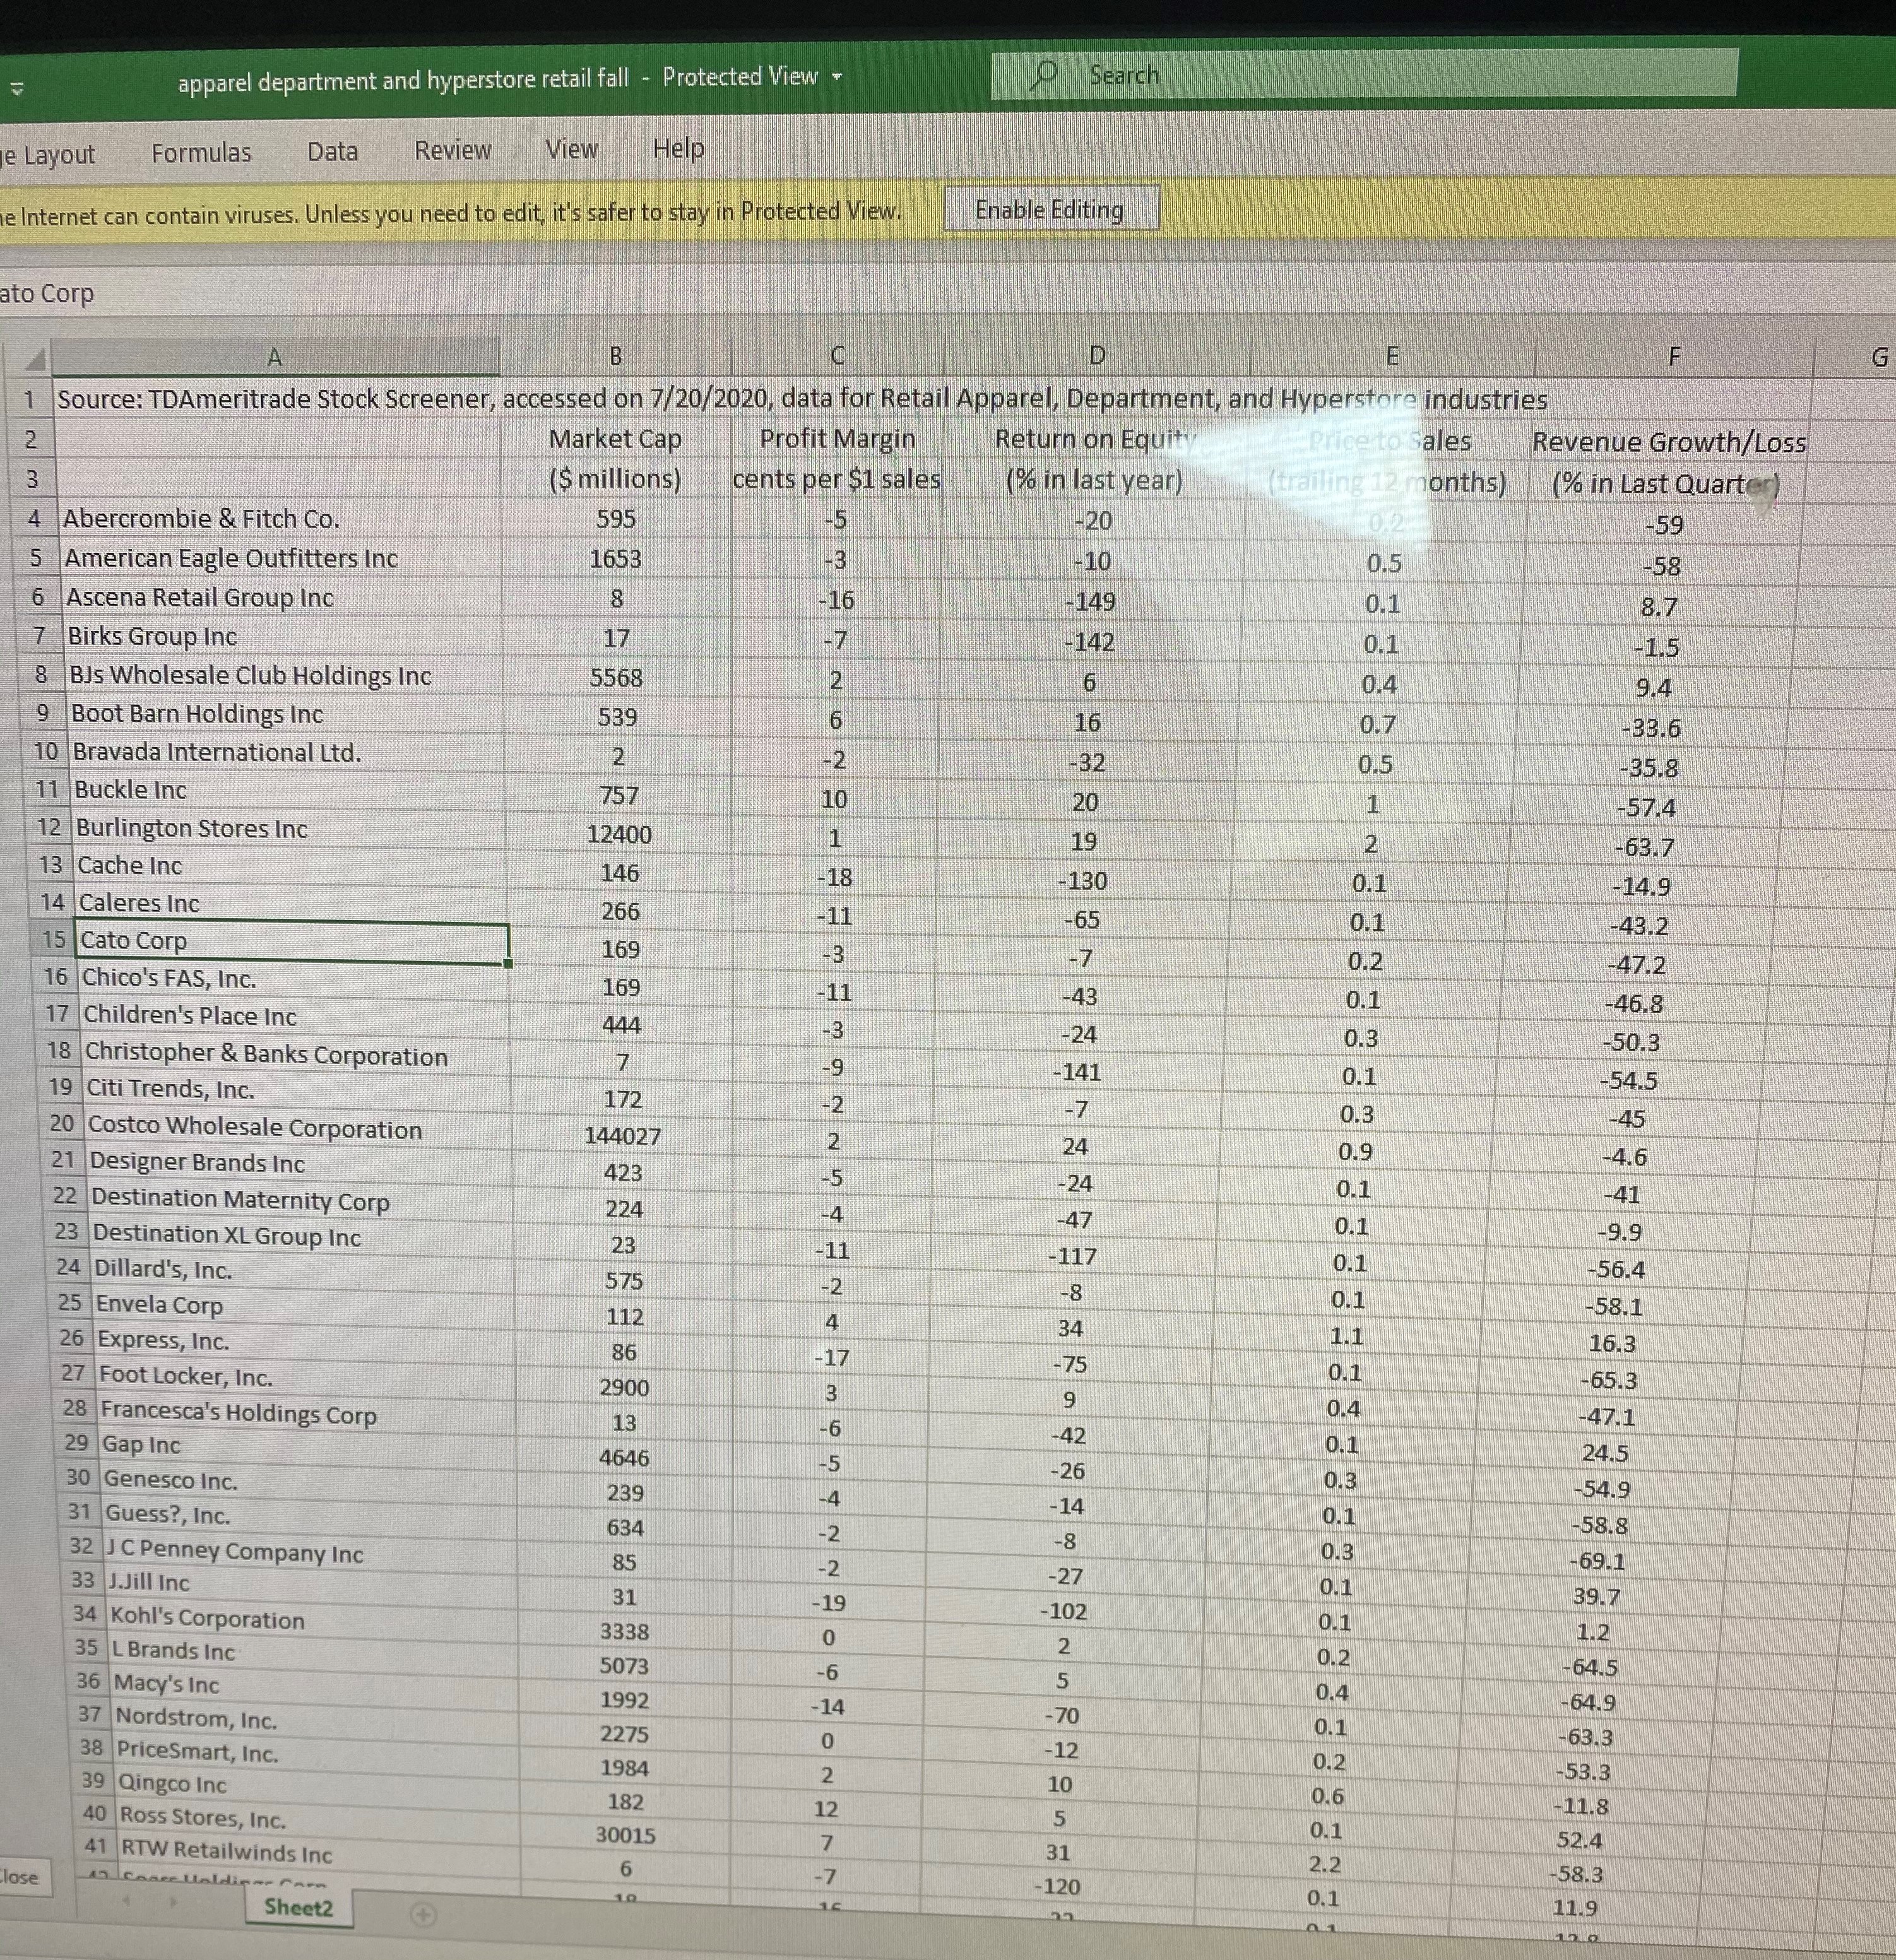Select the Sheet2 worksheet tab
This screenshot has height=1960, width=1896.
(298, 1907)
